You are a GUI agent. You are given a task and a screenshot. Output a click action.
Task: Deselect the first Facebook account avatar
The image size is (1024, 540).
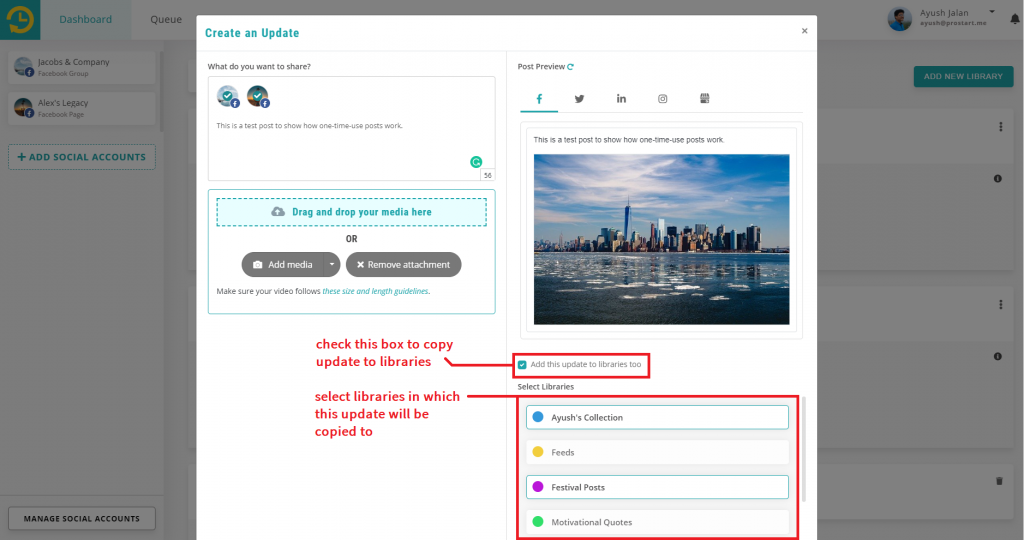tap(228, 96)
